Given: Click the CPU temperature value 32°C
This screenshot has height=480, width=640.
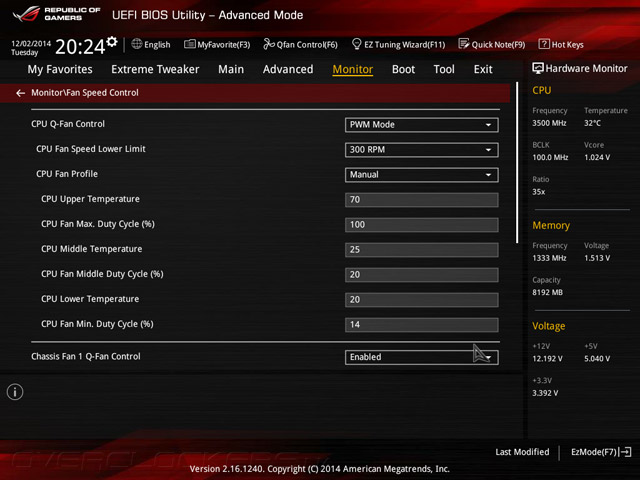Looking at the screenshot, I should pos(592,123).
